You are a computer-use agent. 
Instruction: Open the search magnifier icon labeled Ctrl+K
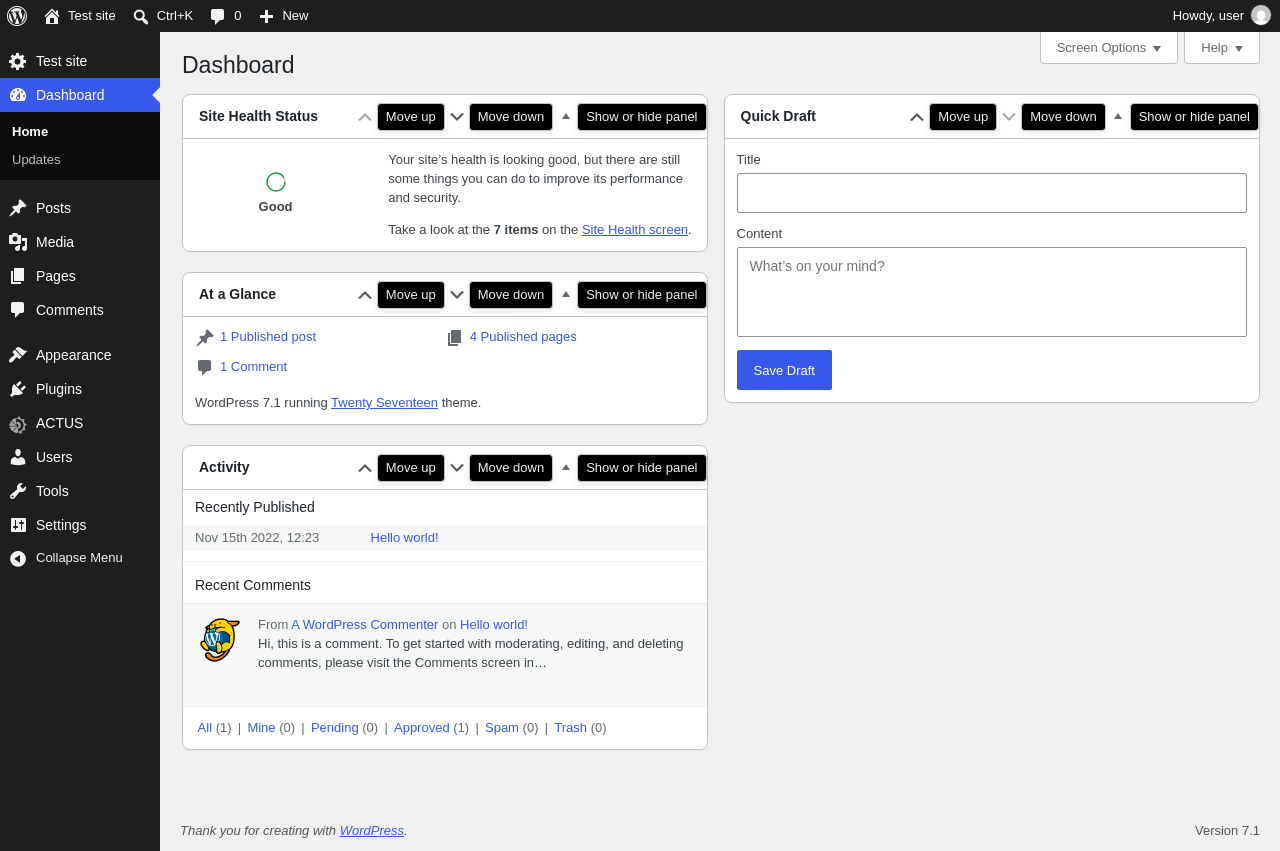click(x=141, y=16)
